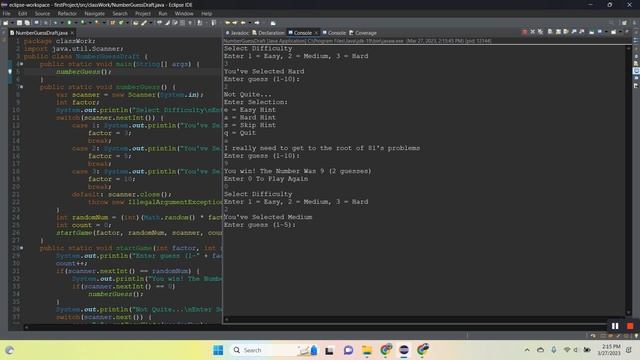Click the Clear Console icon

coord(550,31)
